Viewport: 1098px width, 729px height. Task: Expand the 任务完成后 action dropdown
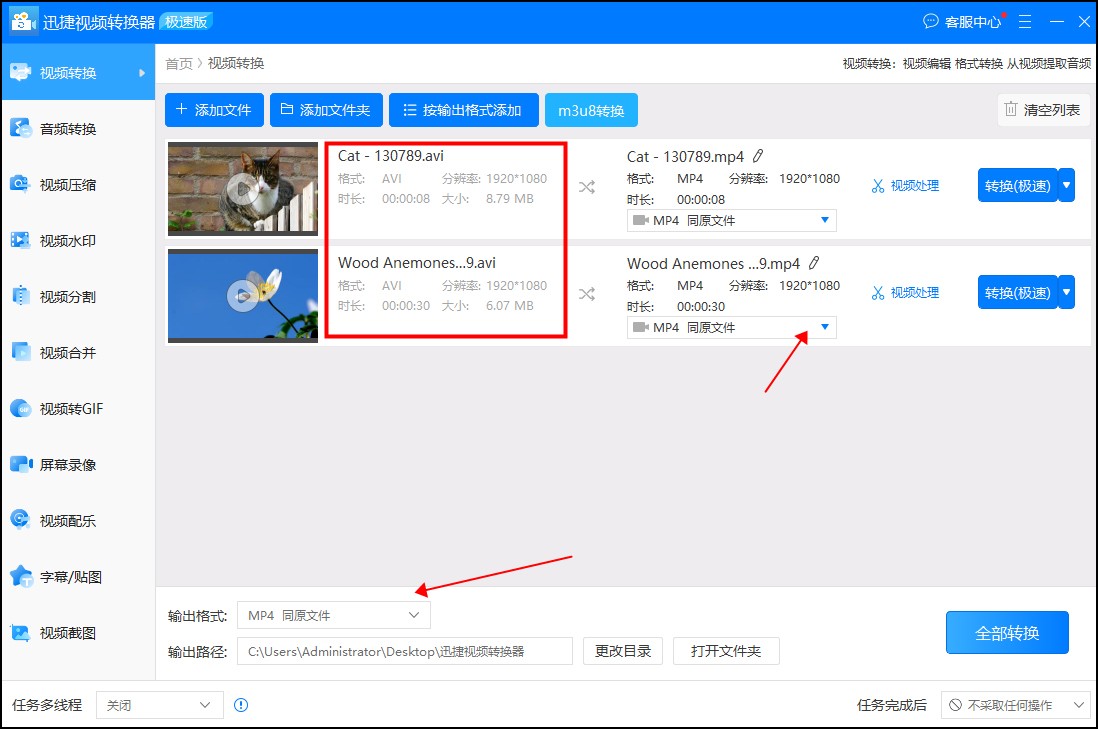(1015, 705)
